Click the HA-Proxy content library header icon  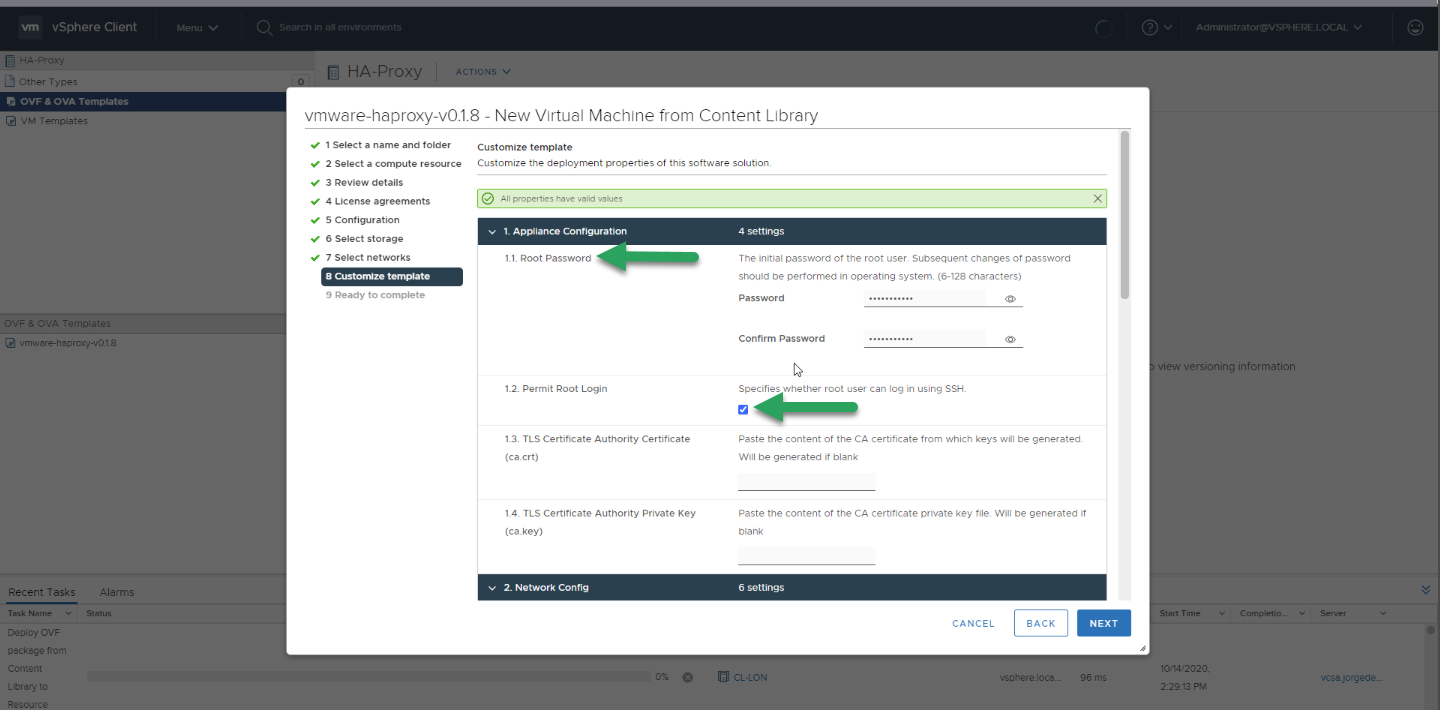[334, 72]
